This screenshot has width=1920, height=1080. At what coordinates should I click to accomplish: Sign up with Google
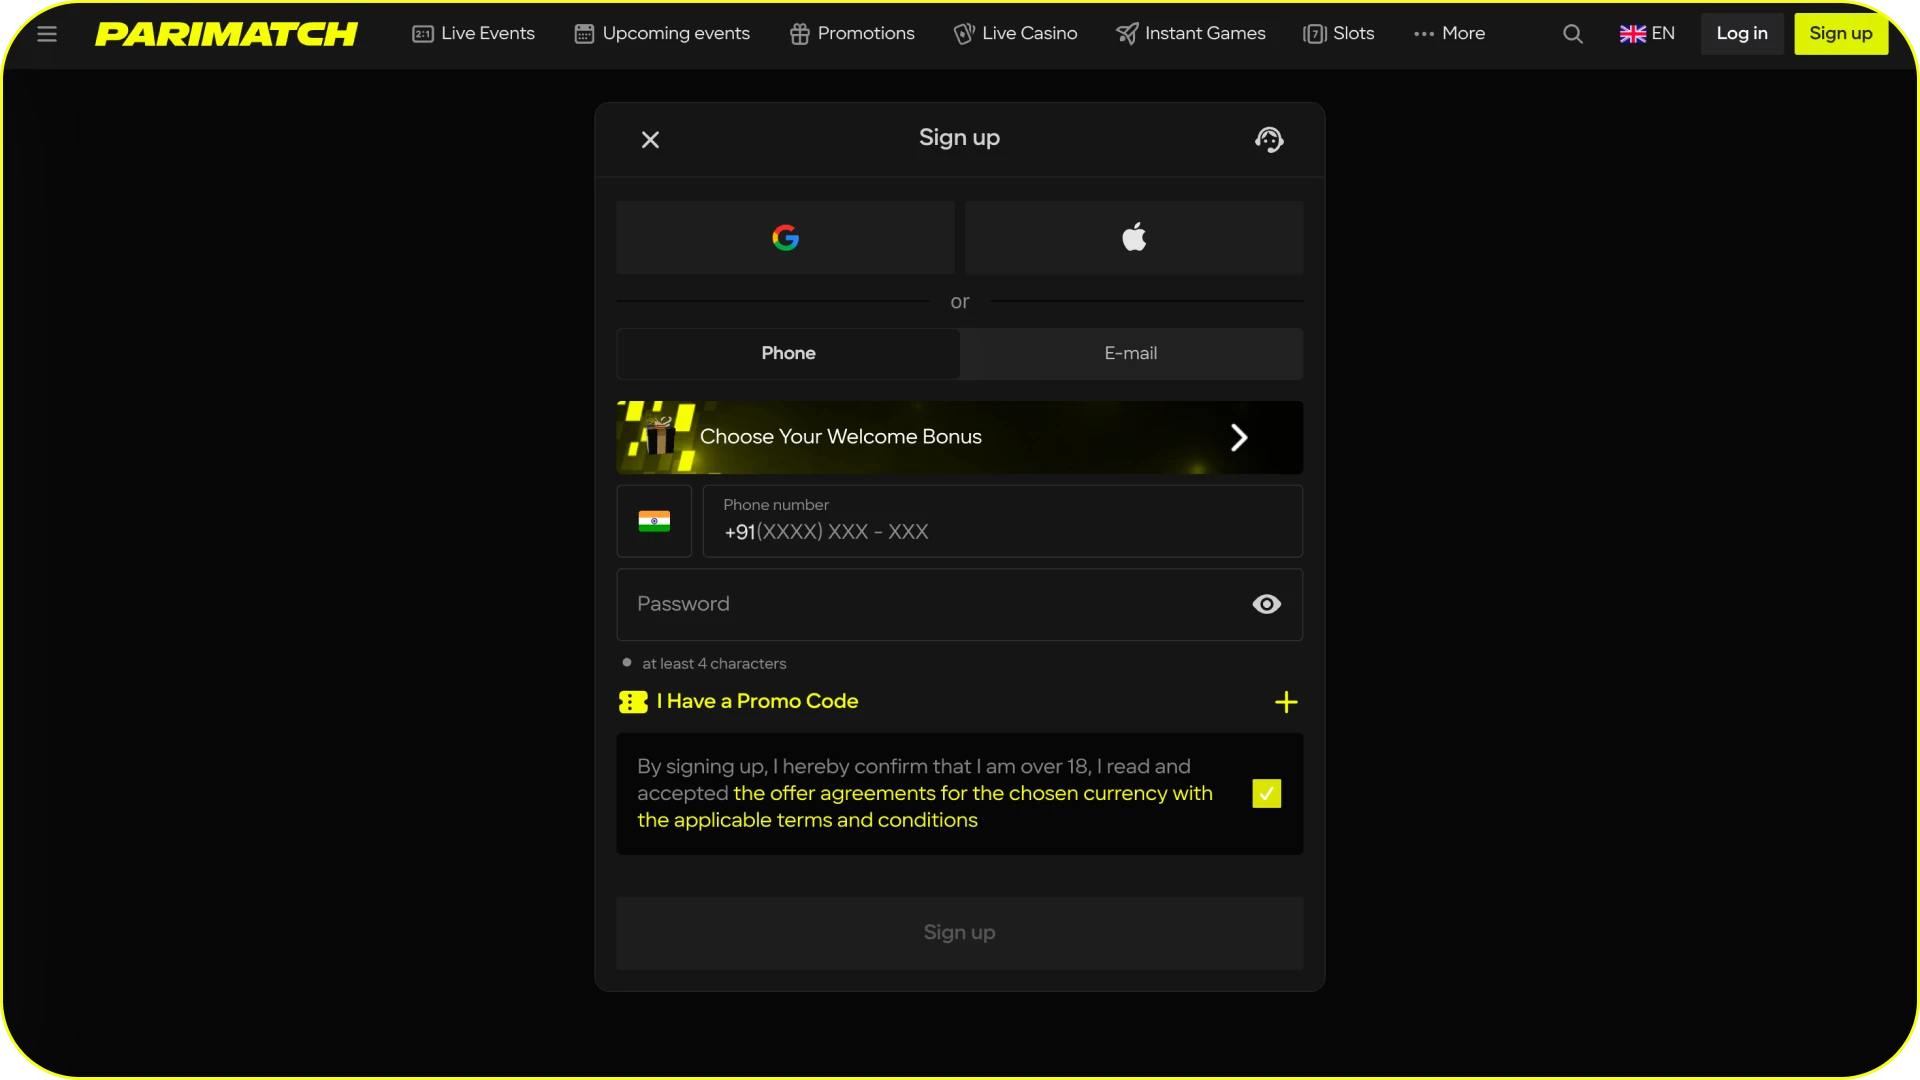(785, 237)
